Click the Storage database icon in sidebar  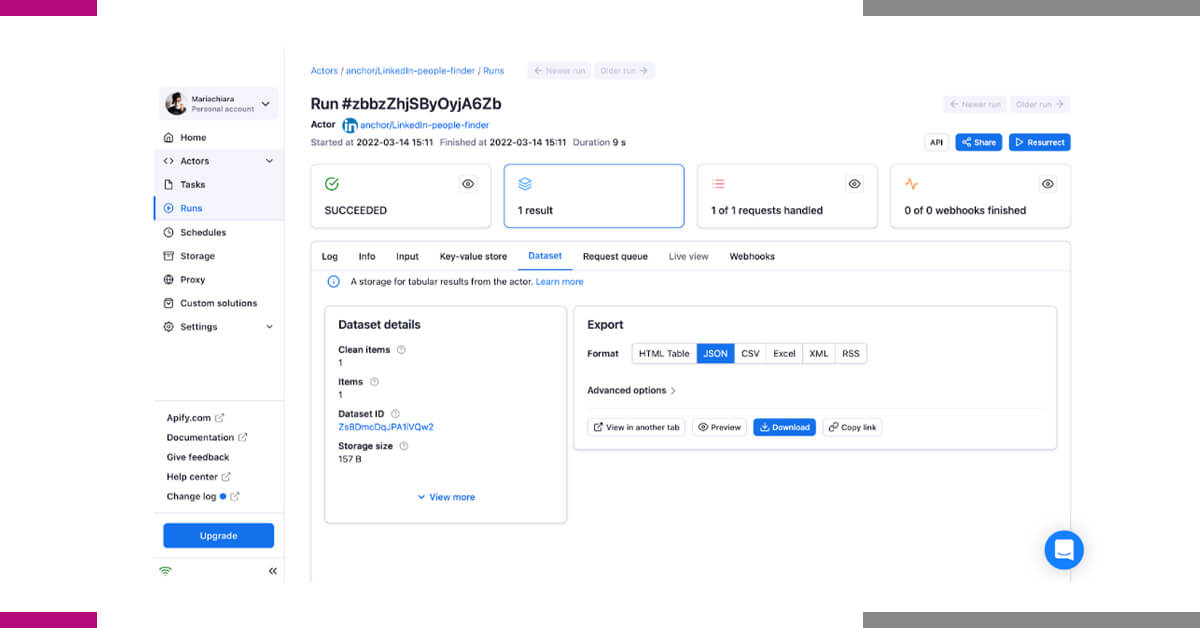[168, 256]
